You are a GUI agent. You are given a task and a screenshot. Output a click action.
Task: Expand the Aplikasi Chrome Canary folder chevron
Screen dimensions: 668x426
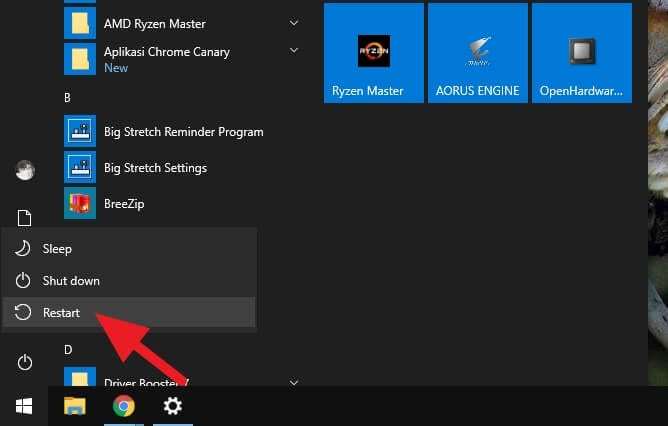point(294,51)
